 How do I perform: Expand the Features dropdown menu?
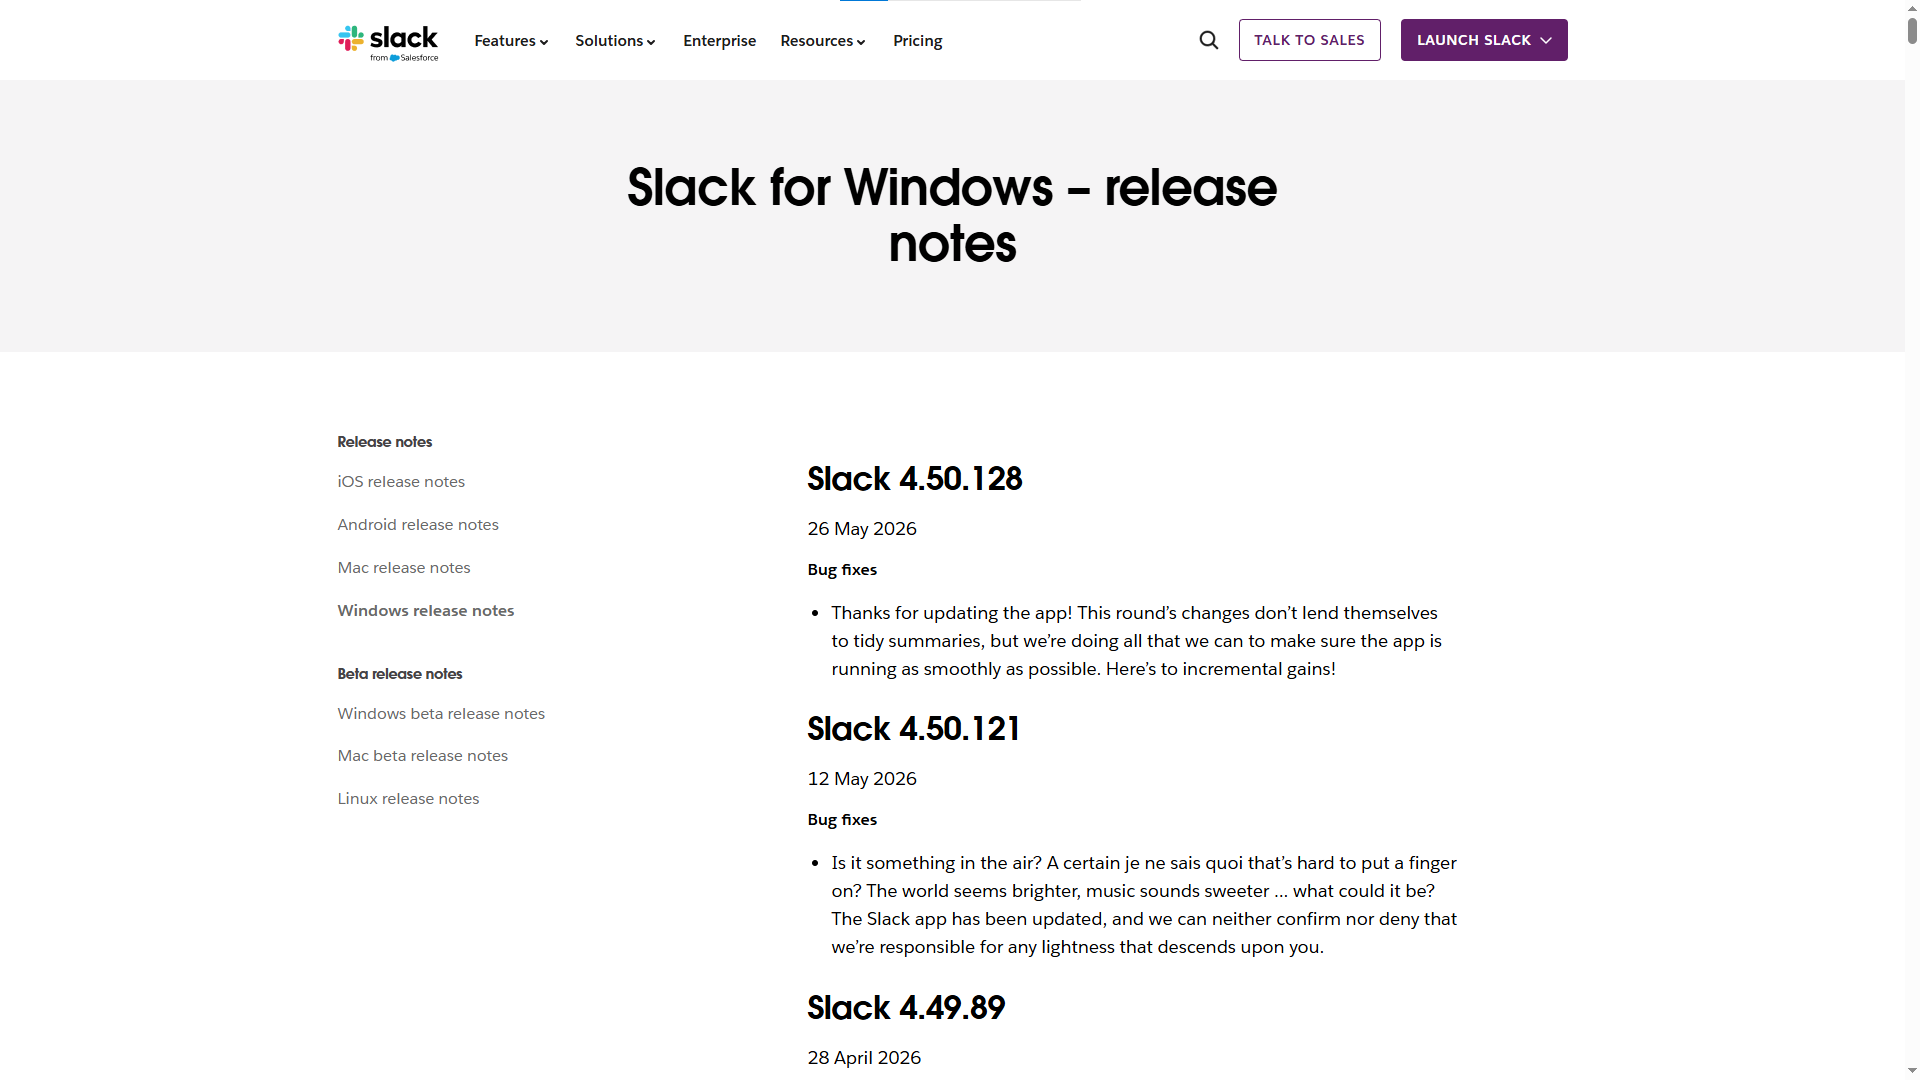coord(511,41)
